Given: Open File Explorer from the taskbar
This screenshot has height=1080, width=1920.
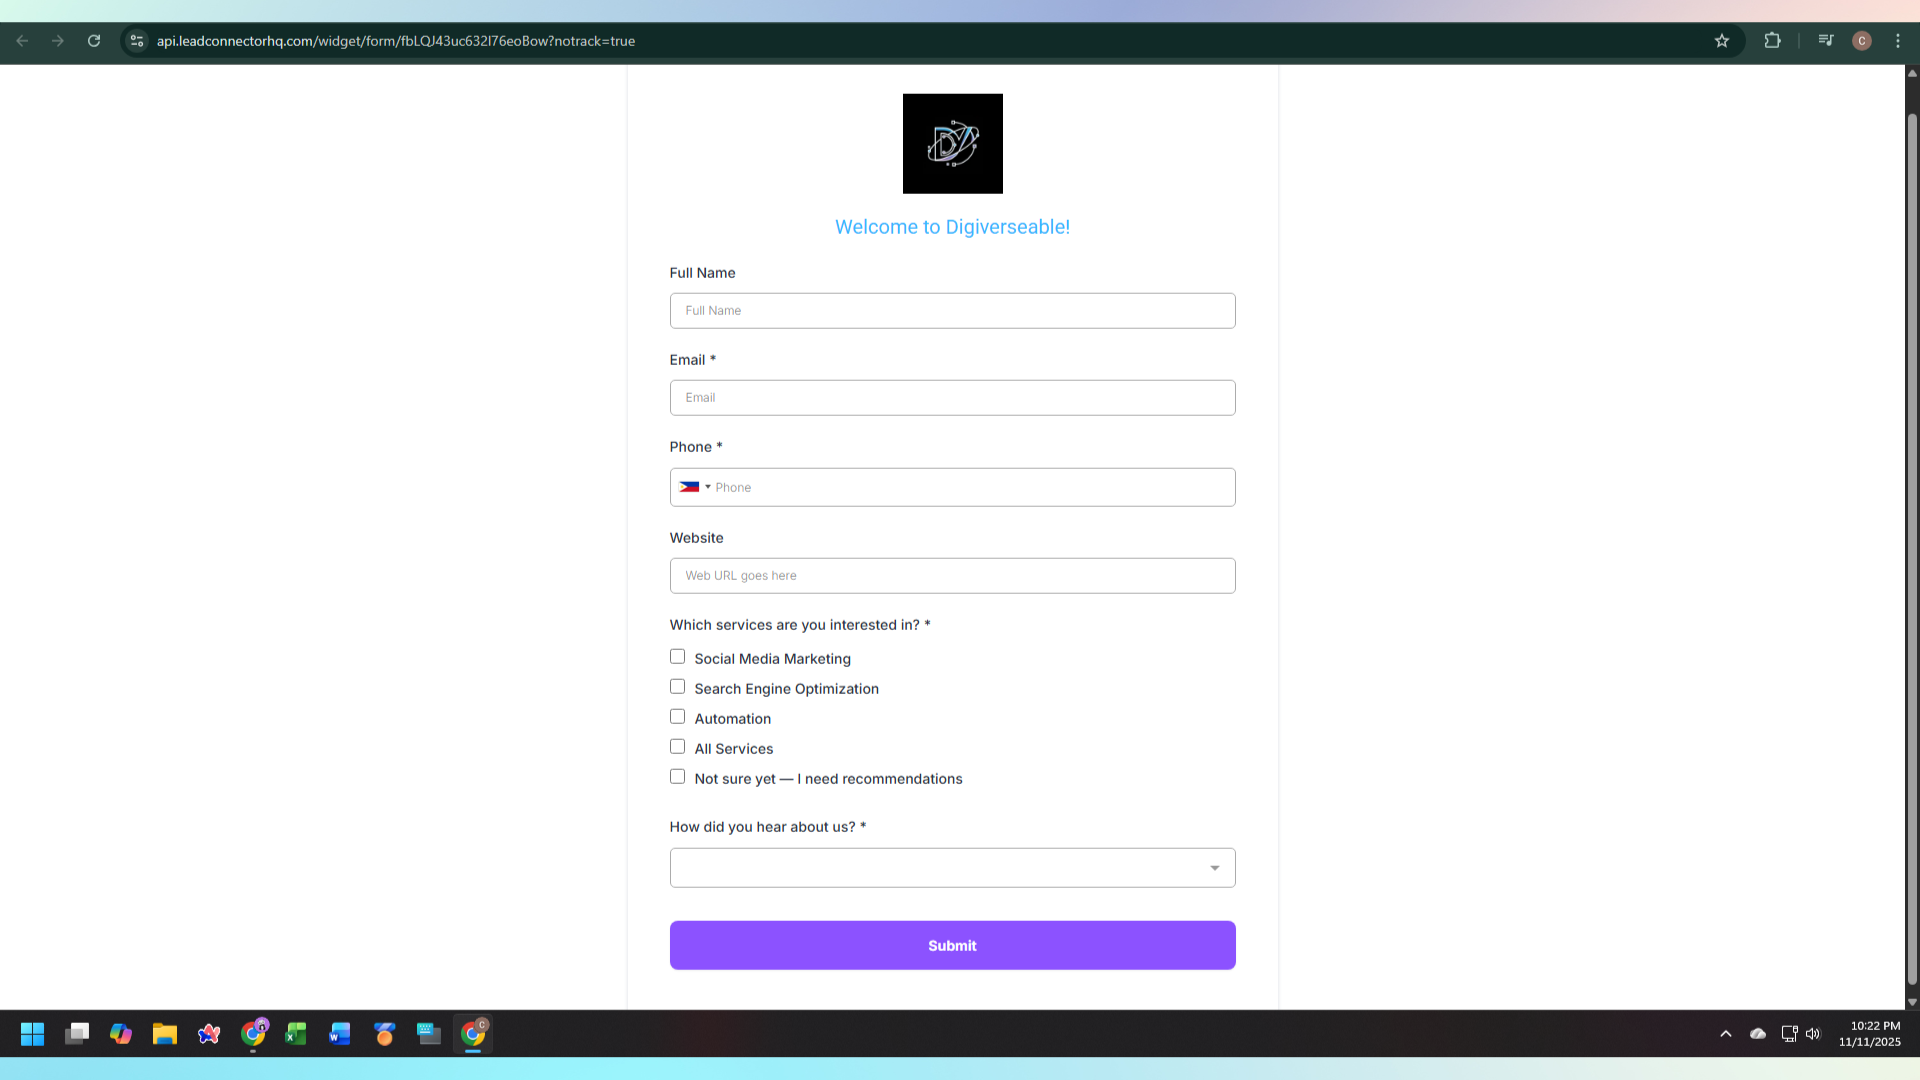Looking at the screenshot, I should click(x=165, y=1034).
